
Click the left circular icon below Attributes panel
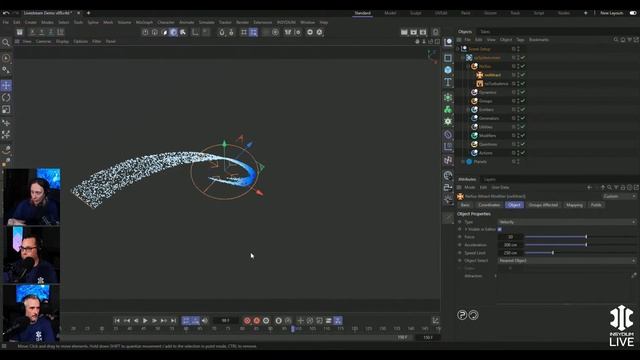(x=462, y=315)
